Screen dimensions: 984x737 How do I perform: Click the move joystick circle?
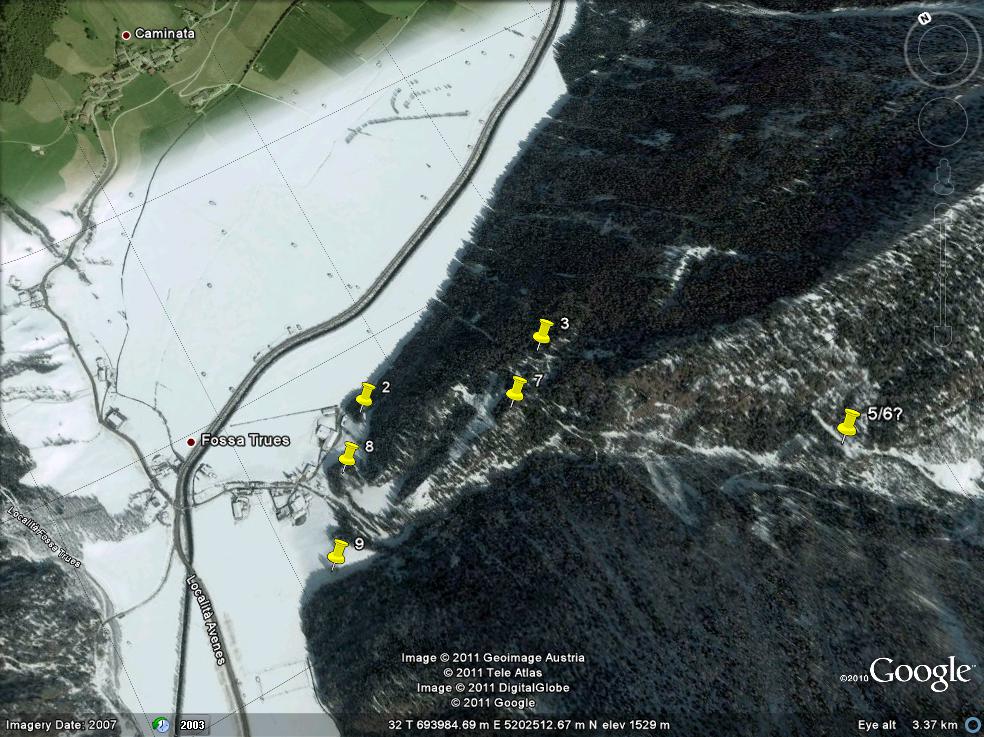click(943, 123)
